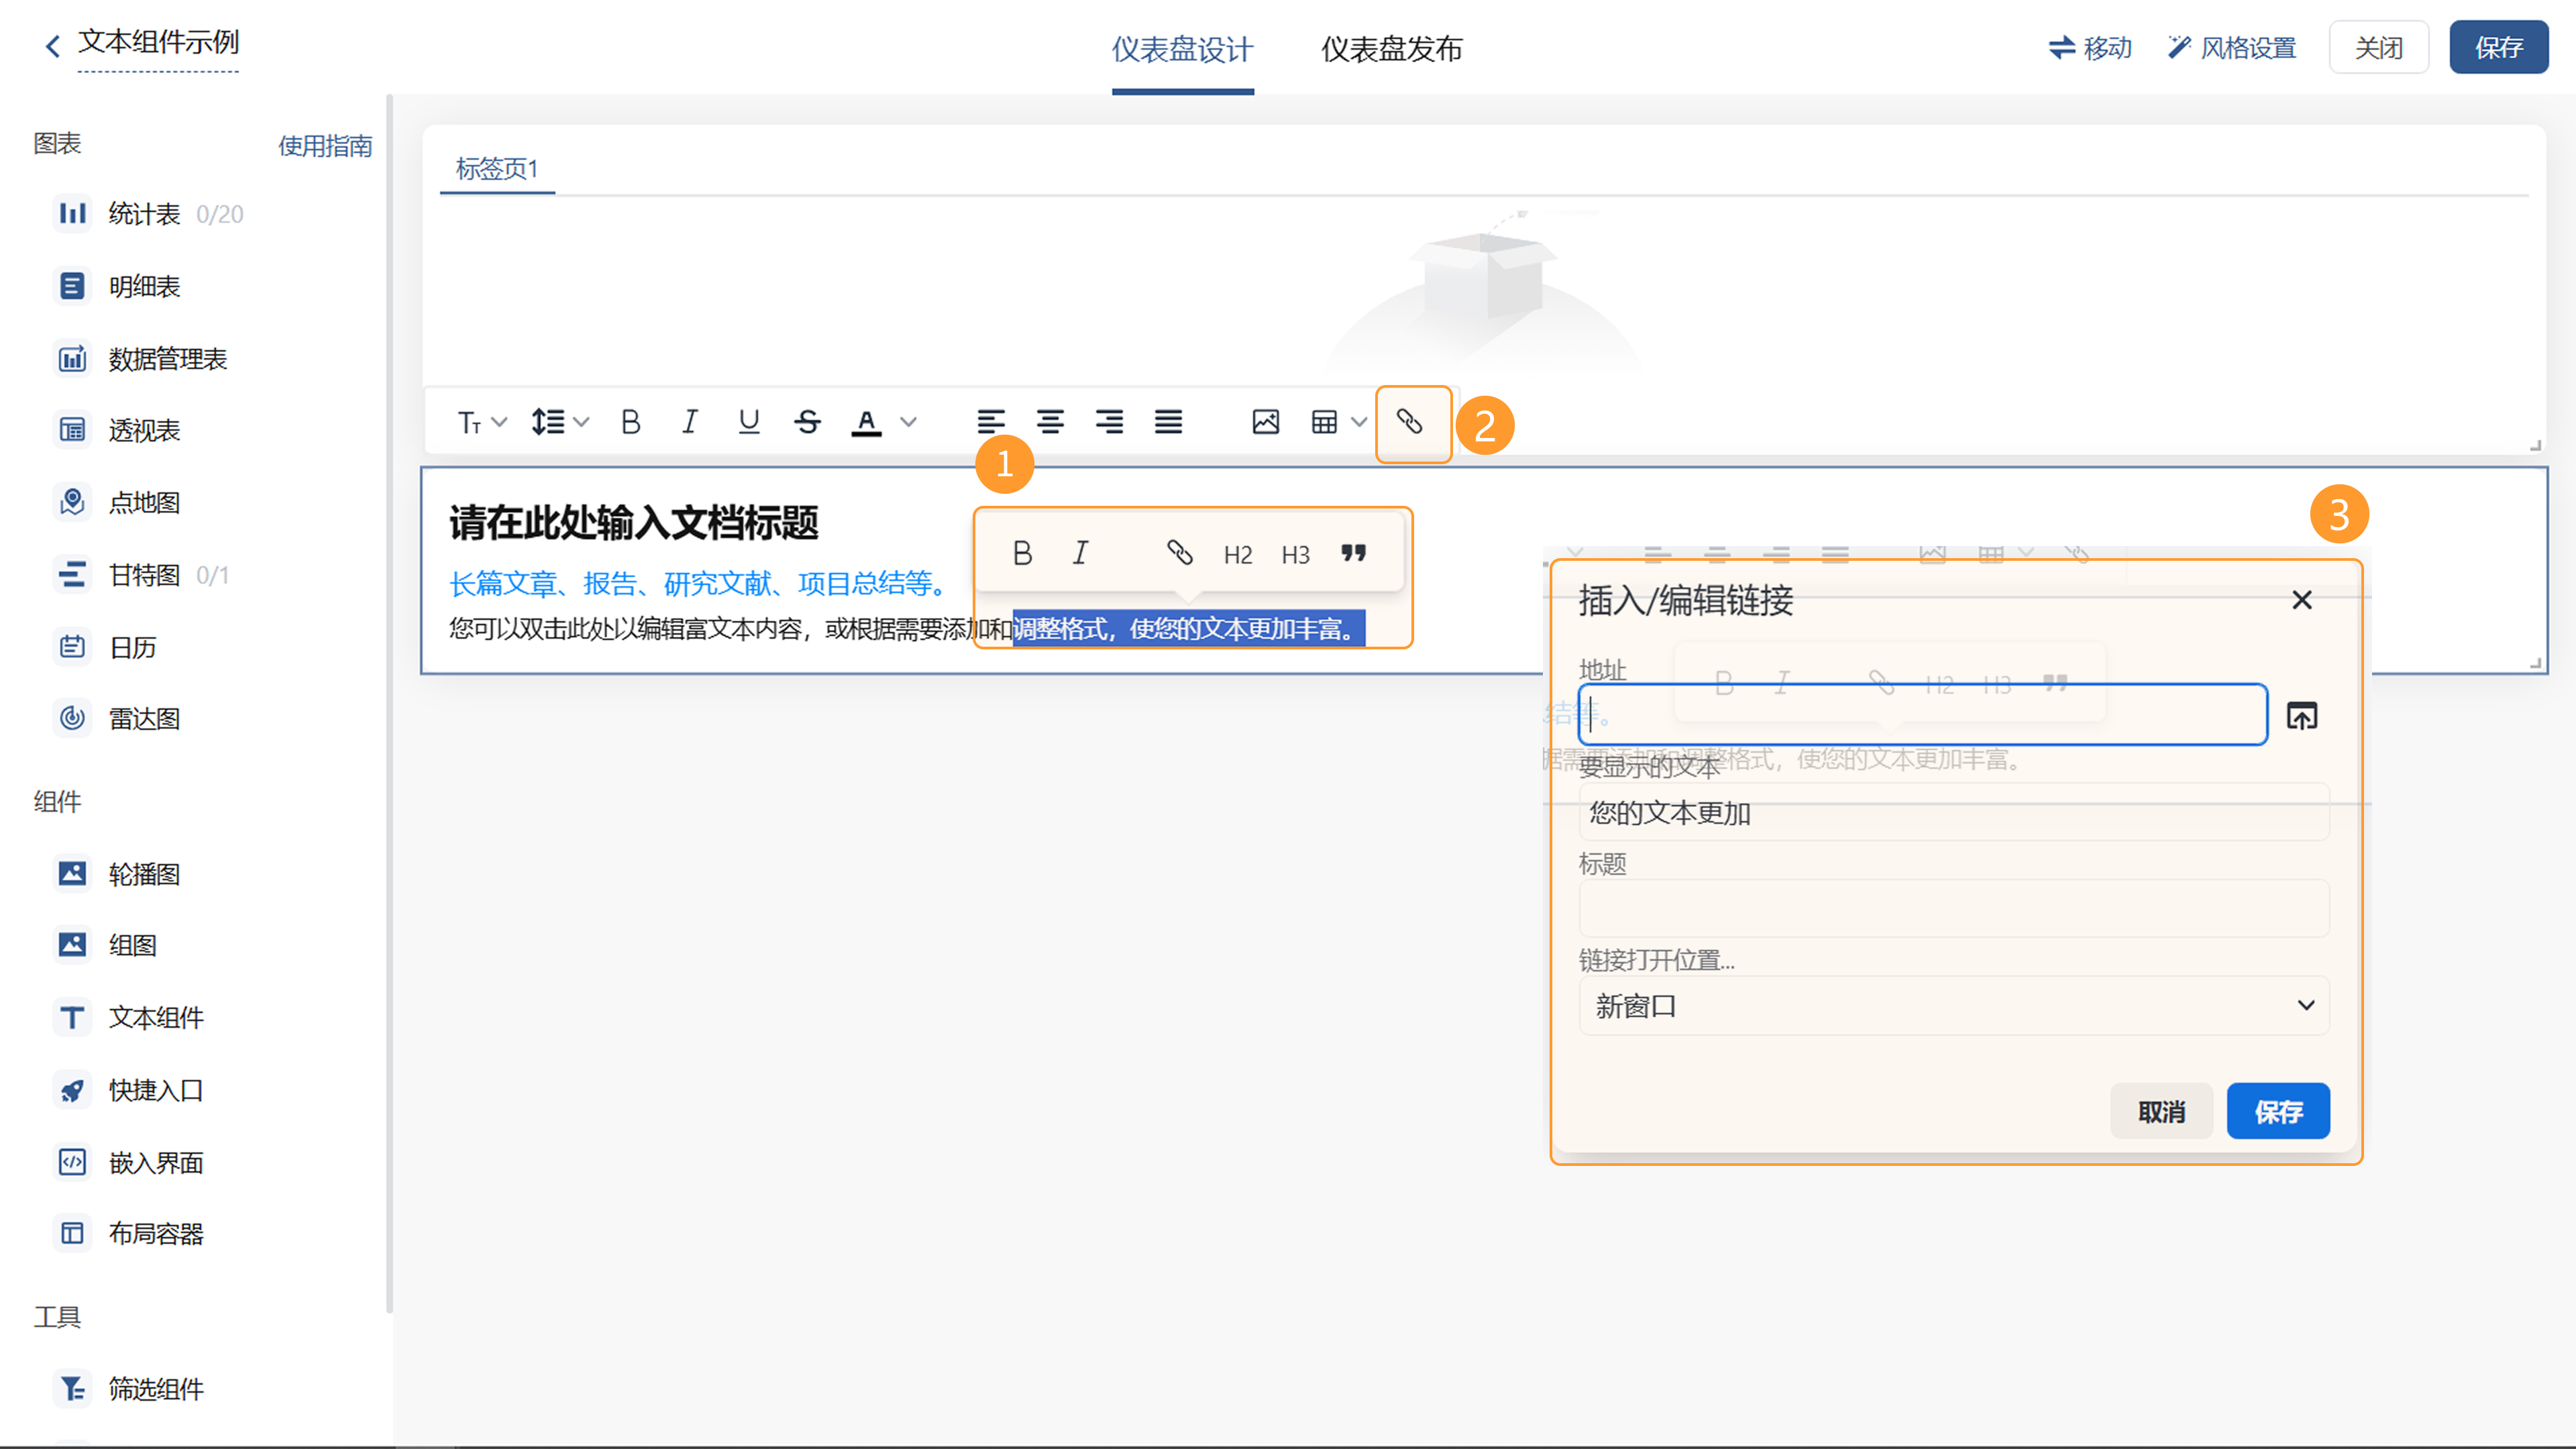Open font size Tт dropdown
The width and height of the screenshot is (2576, 1449).
482,423
